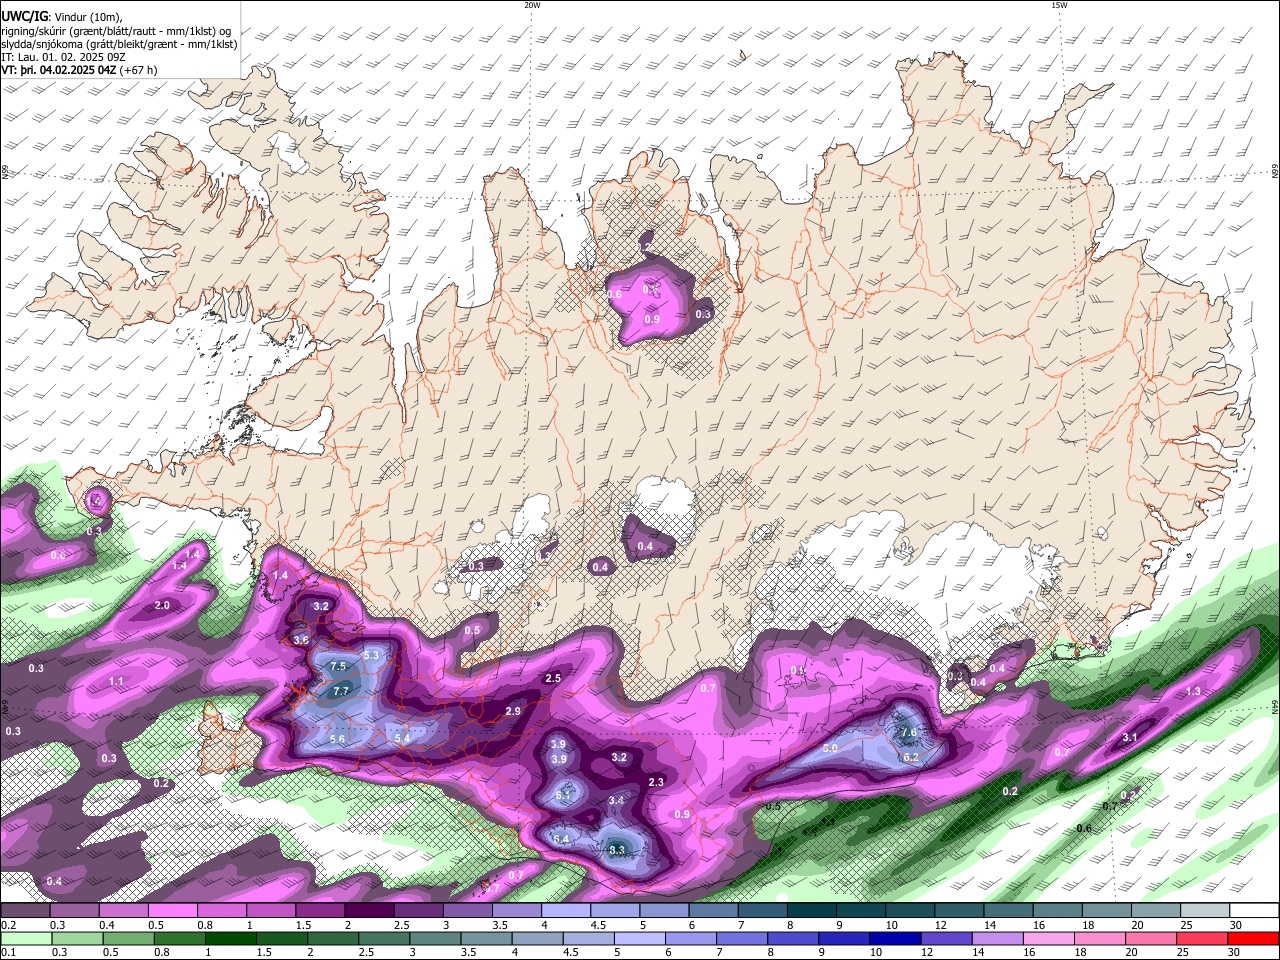The height and width of the screenshot is (960, 1280).
Task: Click the 20W longitude label
Action: [532, 5]
